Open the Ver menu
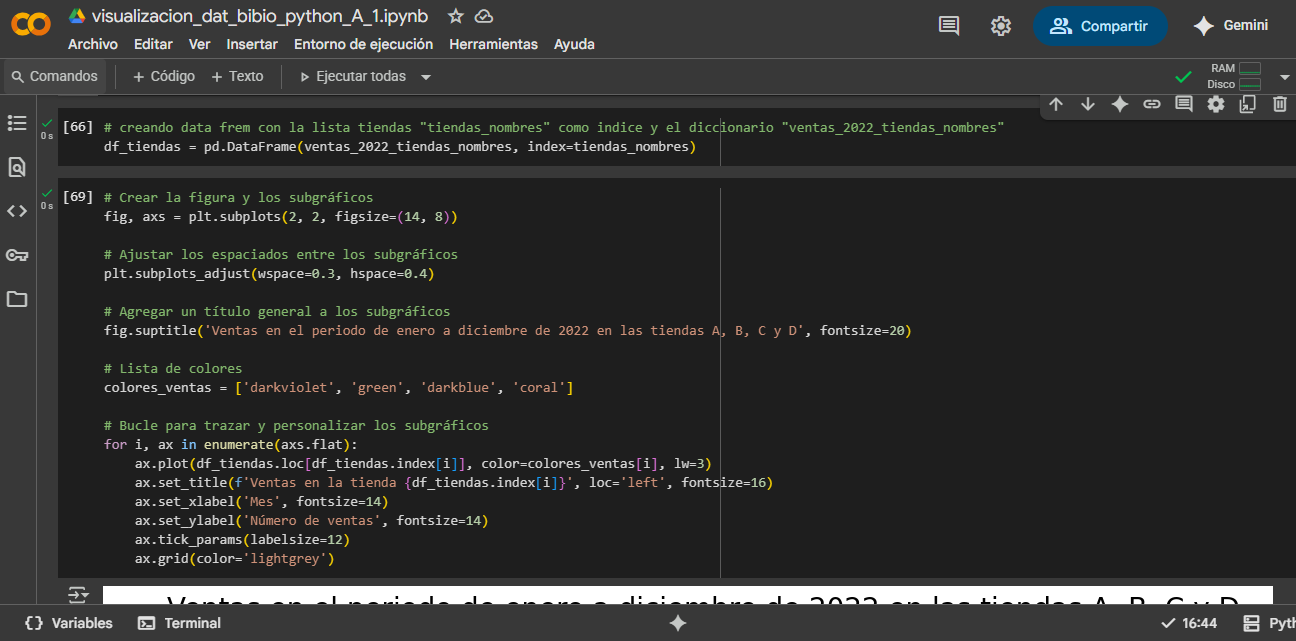Screen dimensions: 1296x641 tap(200, 44)
